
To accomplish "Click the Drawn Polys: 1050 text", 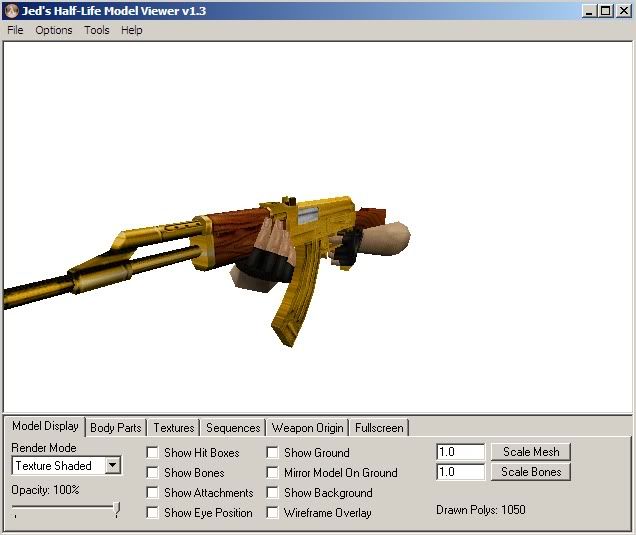I will coord(481,510).
